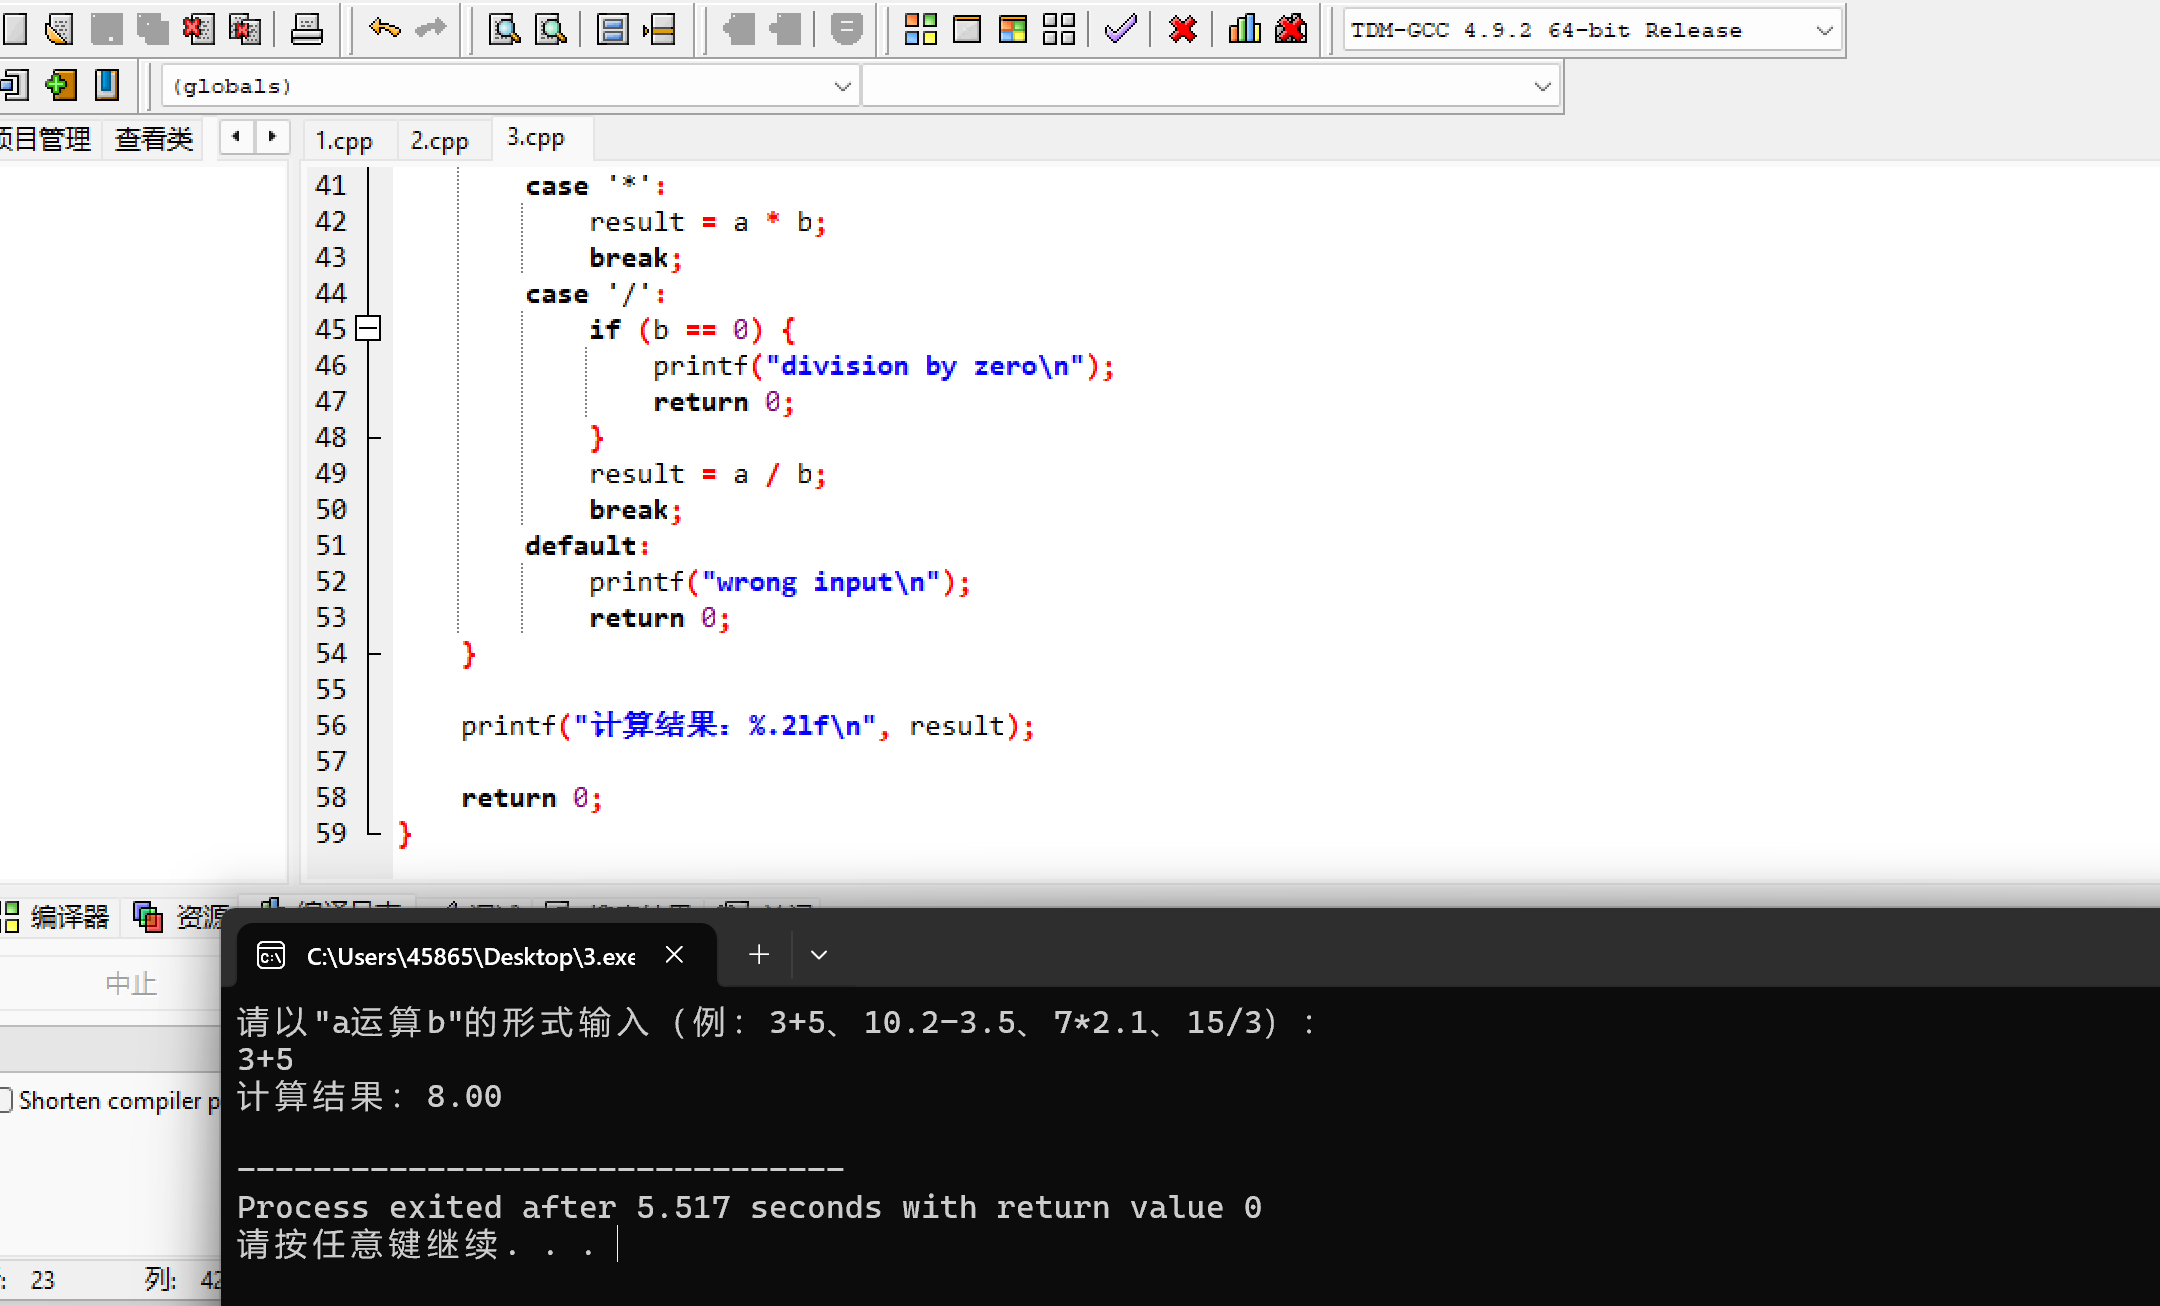Click the Undo arrow icon
Image resolution: width=2160 pixels, height=1306 pixels.
pos(384,29)
